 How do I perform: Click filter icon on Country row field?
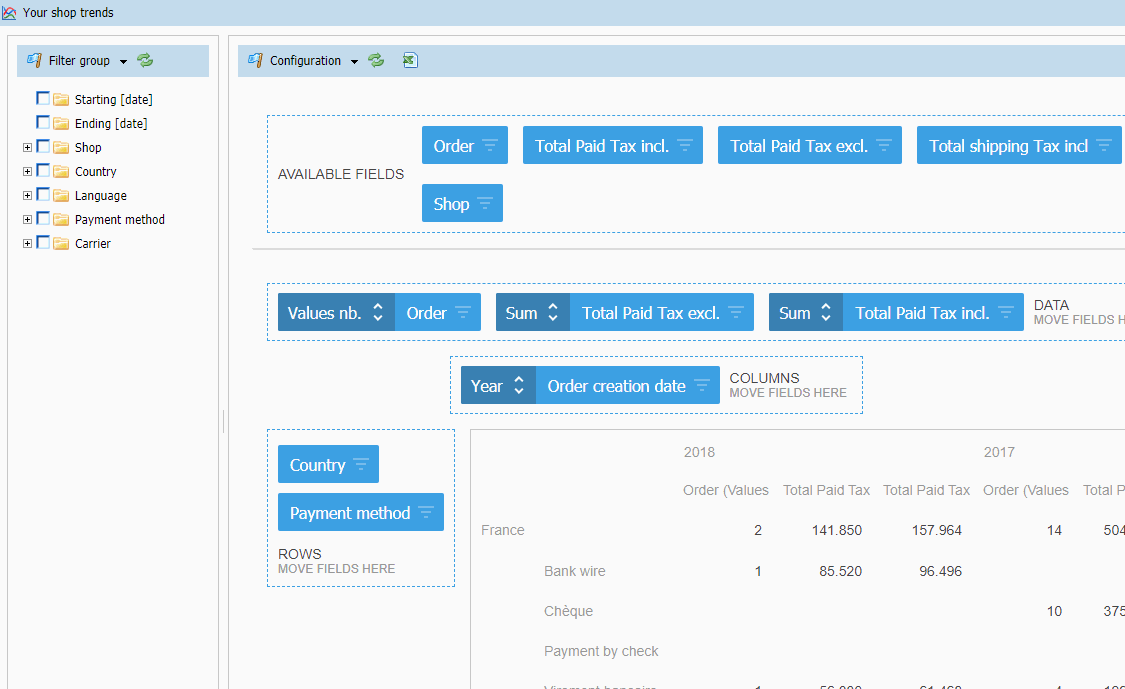(x=361, y=465)
